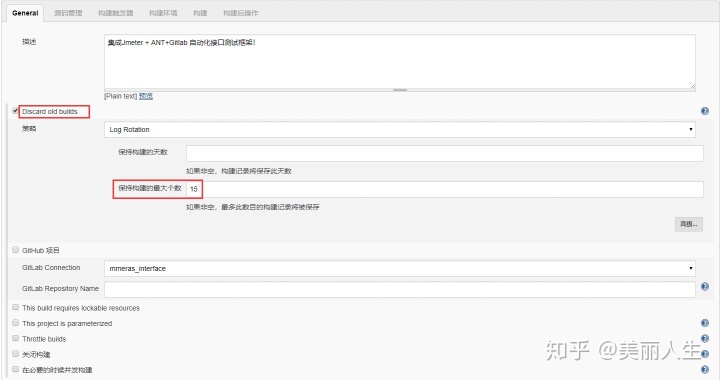The image size is (720, 380).
Task: Uncheck the Discard old builds checkbox
Action: pyautogui.click(x=15, y=111)
